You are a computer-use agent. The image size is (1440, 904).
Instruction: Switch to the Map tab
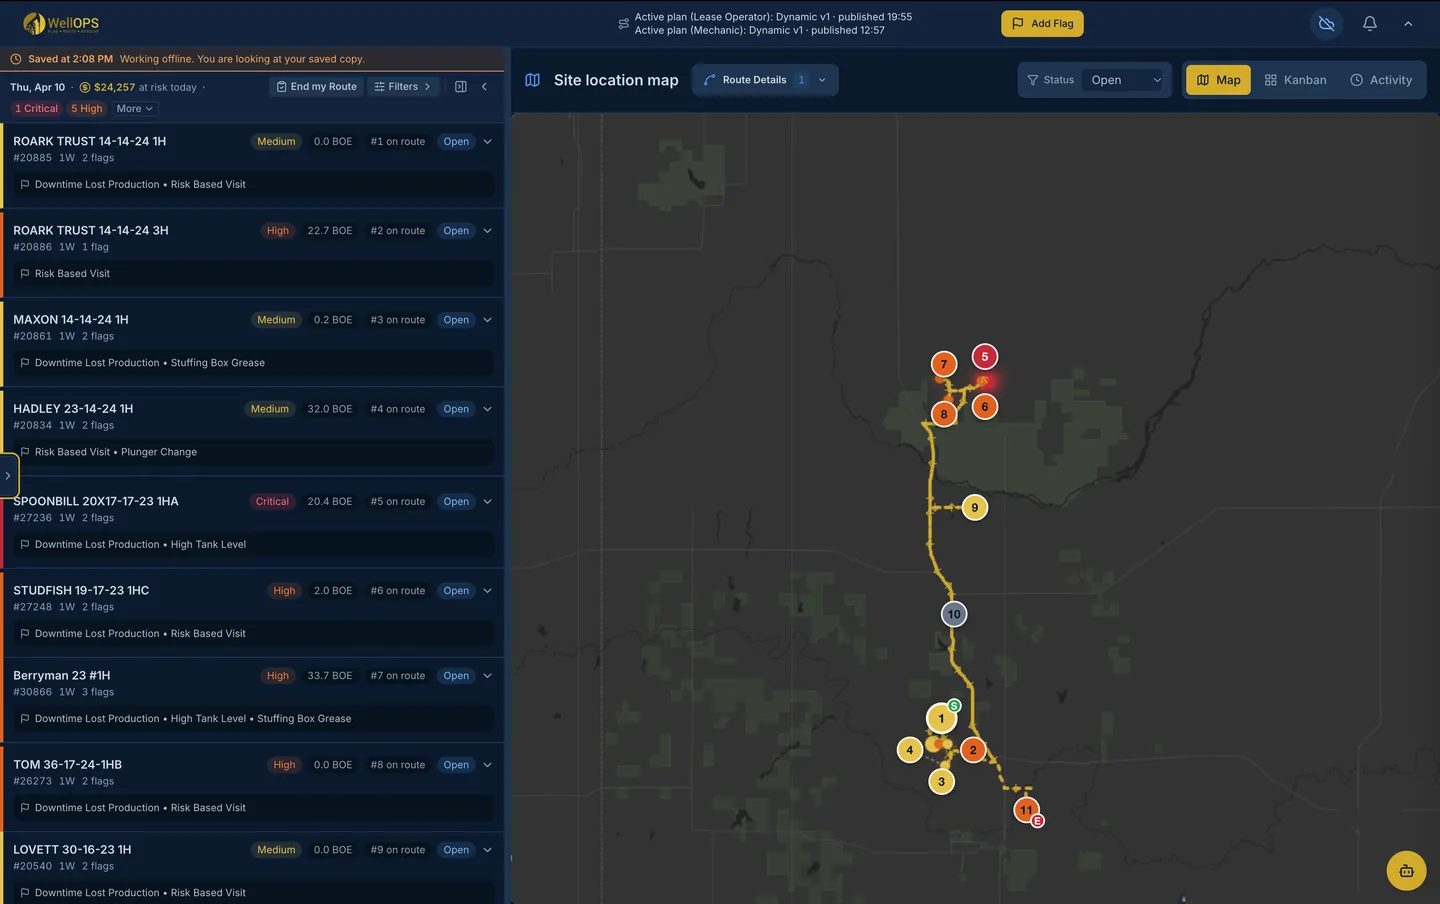point(1218,80)
